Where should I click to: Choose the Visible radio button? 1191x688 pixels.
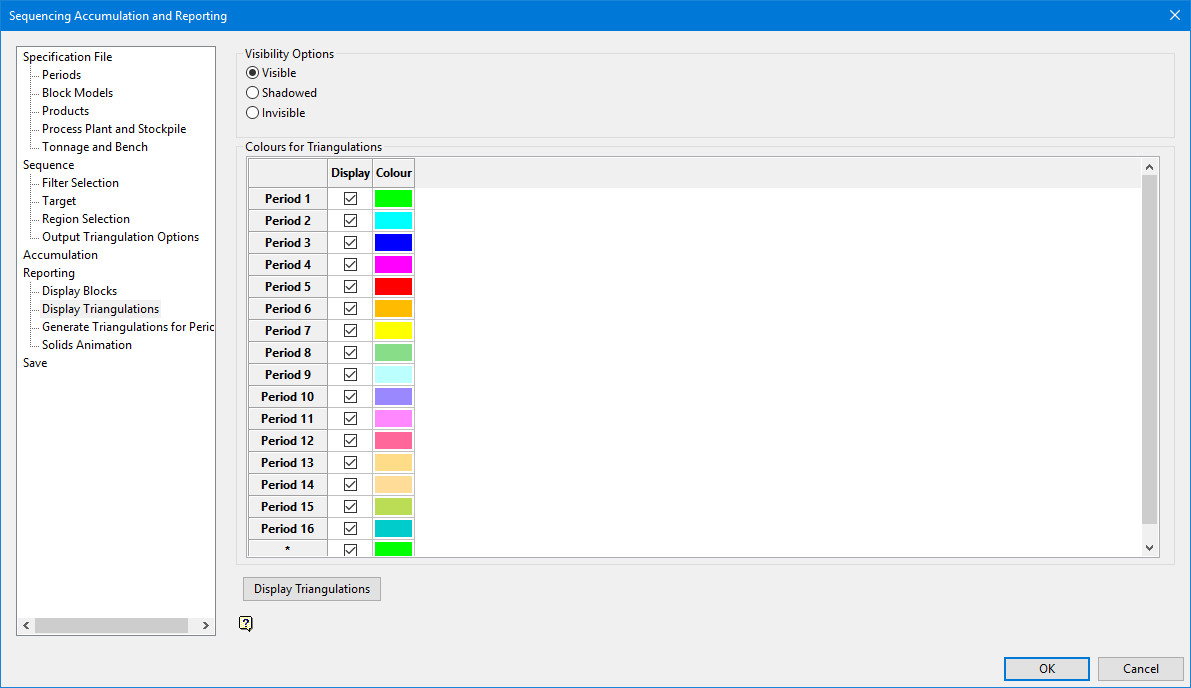coord(252,73)
